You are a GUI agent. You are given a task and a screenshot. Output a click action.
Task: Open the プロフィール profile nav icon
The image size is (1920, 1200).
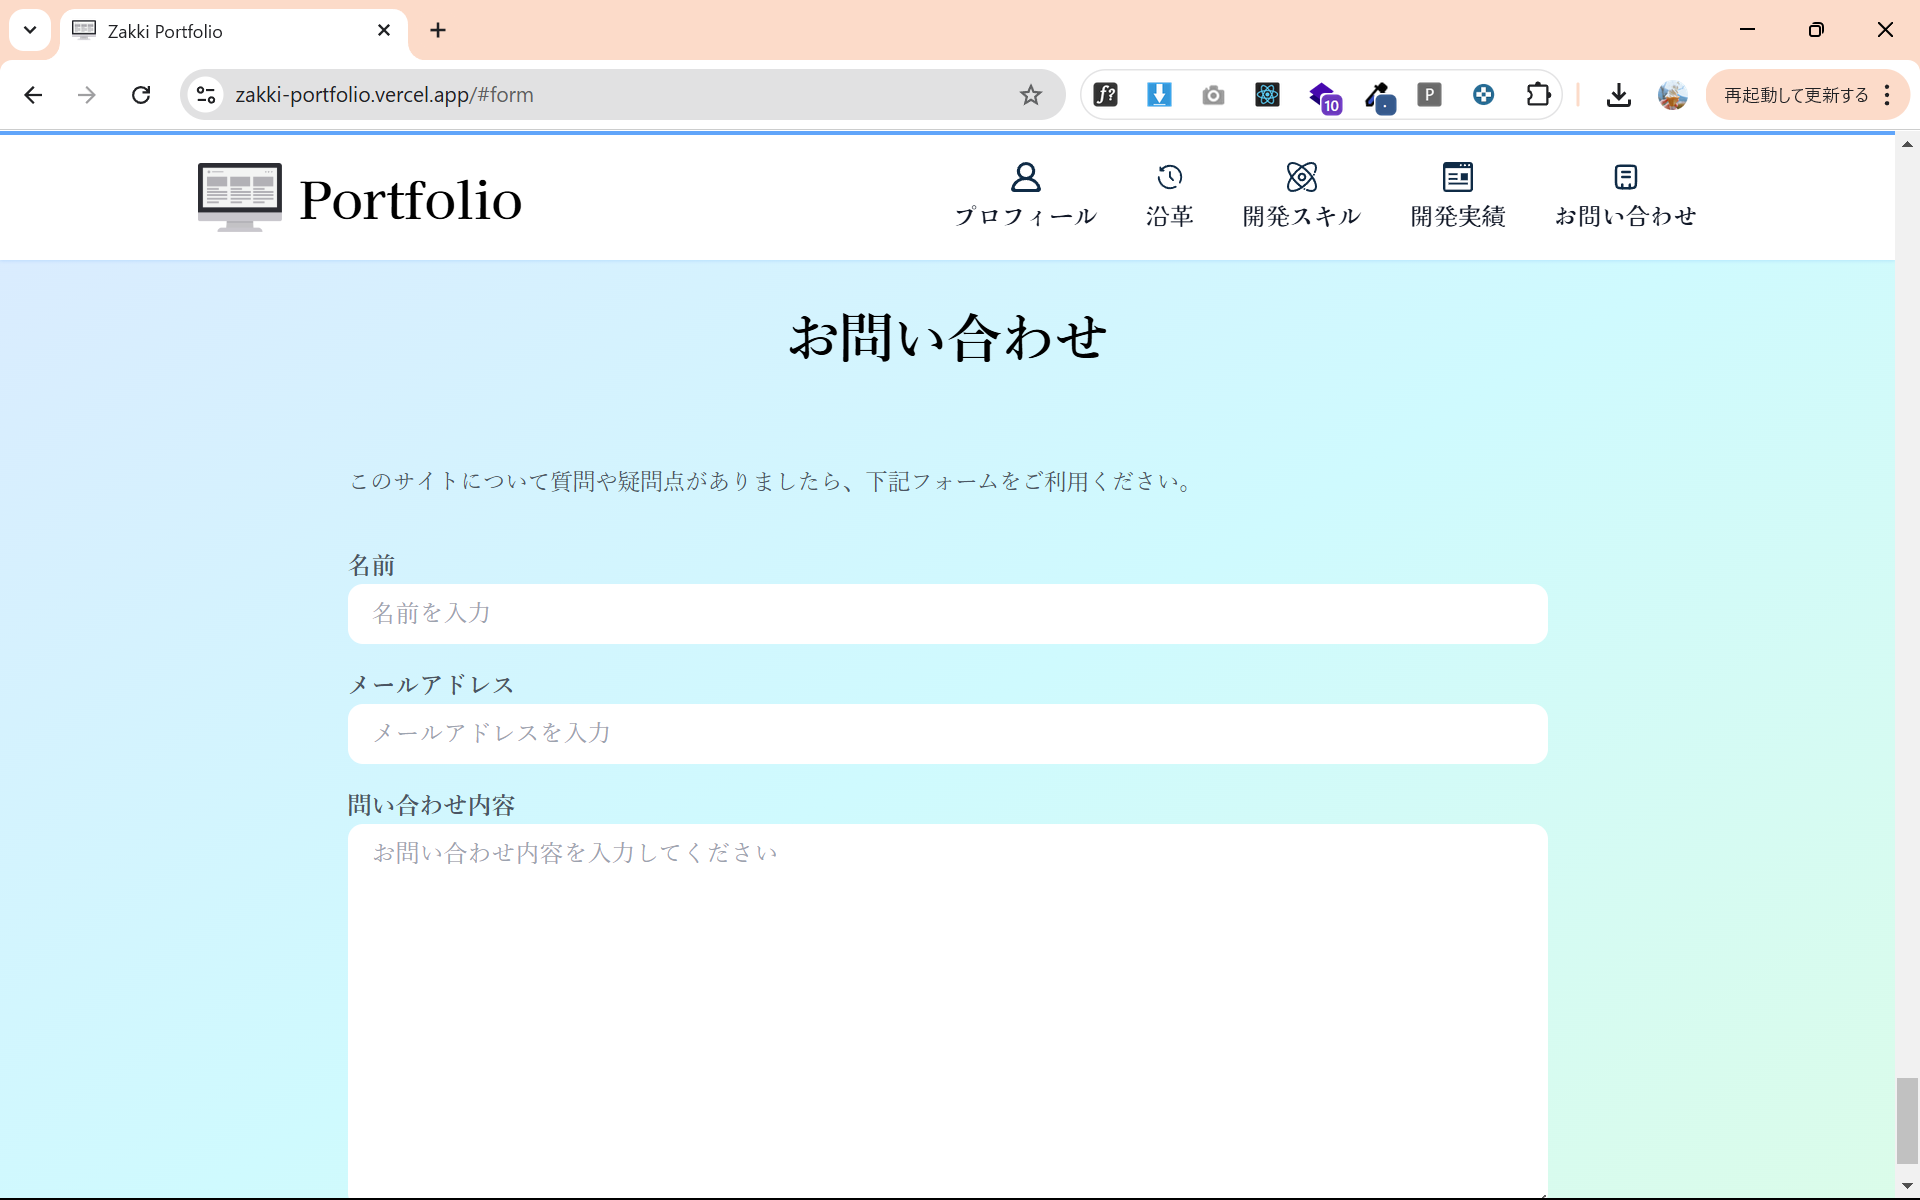click(1025, 178)
